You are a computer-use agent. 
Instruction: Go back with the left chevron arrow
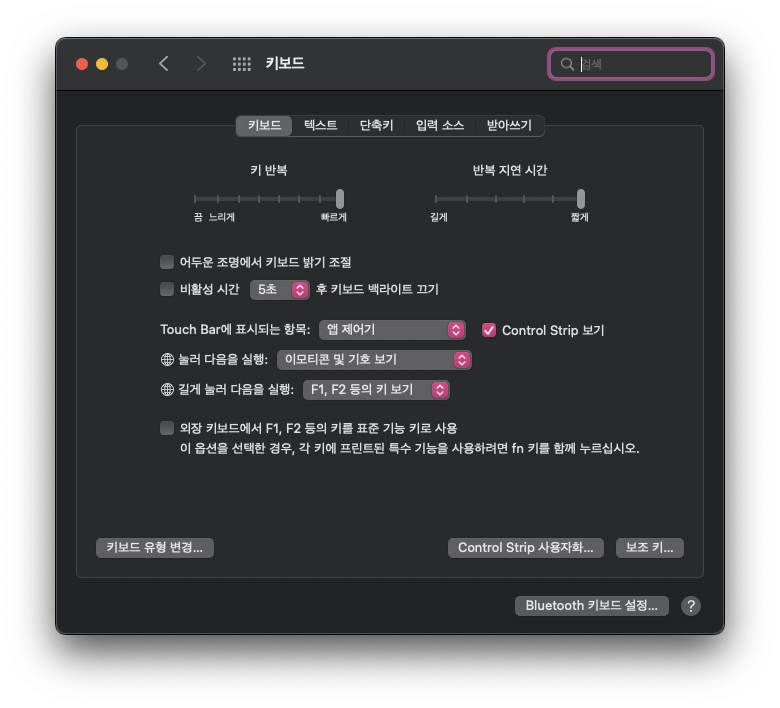coord(164,64)
